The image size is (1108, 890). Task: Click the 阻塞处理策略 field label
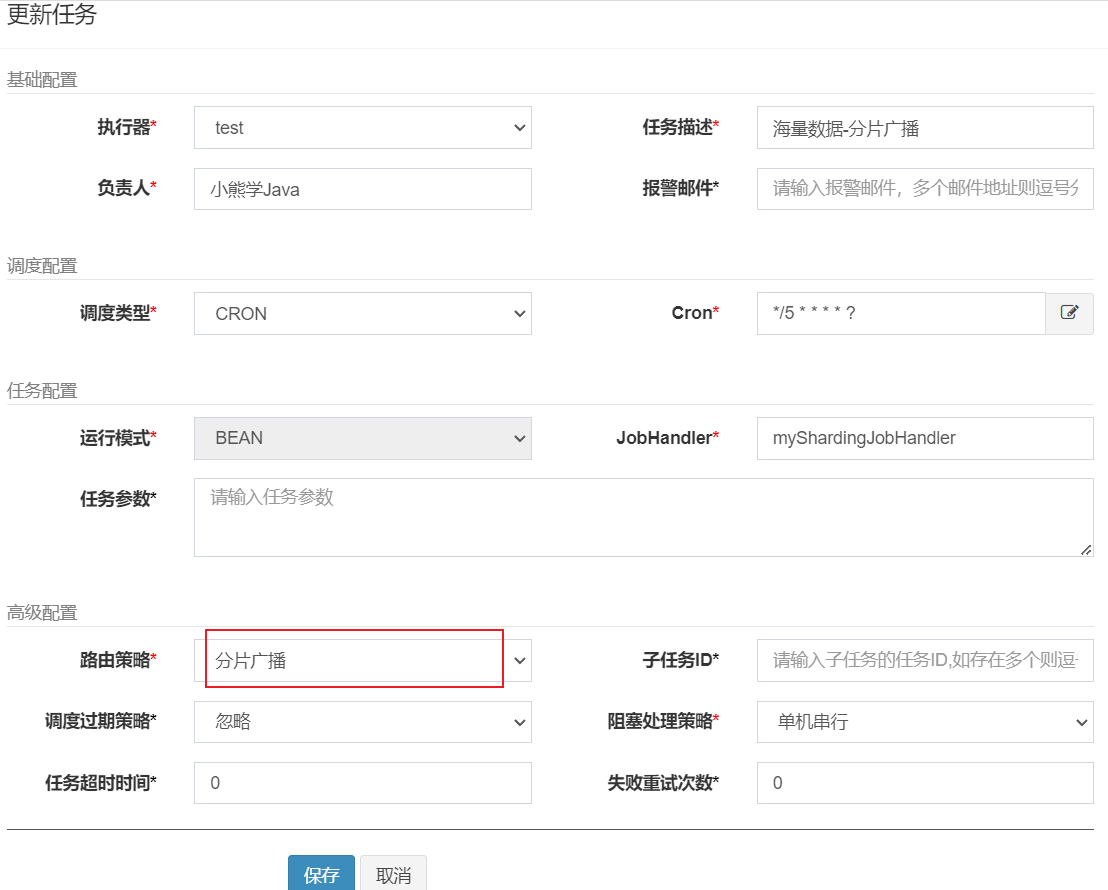[x=663, y=721]
